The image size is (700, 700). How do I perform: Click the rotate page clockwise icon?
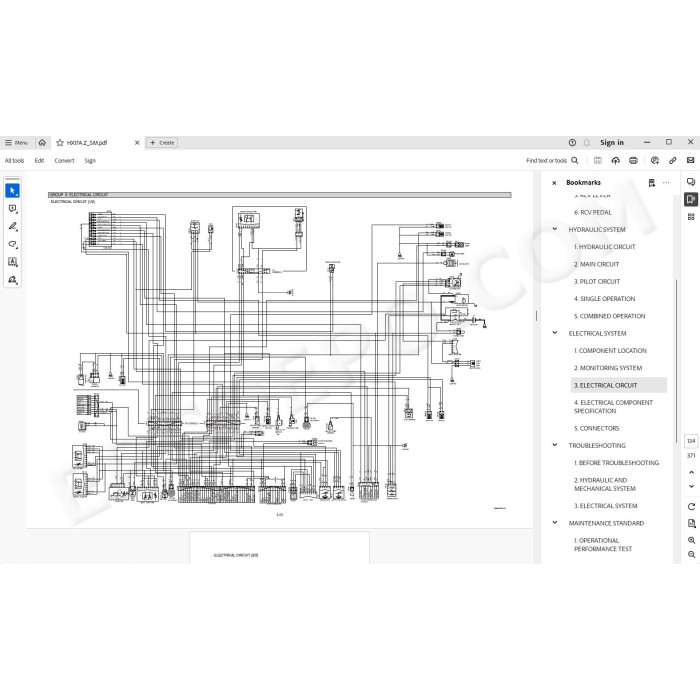pos(692,507)
